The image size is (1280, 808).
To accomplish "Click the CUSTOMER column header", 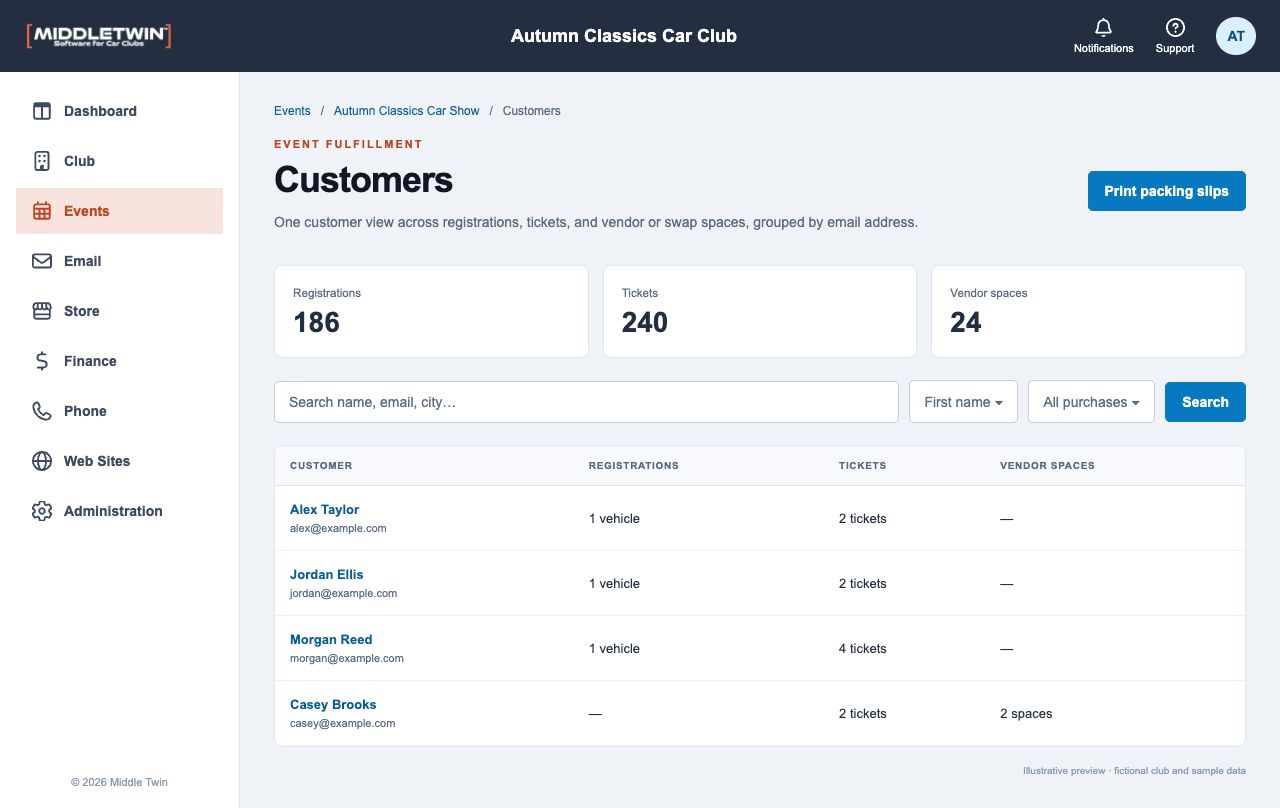I will (321, 466).
